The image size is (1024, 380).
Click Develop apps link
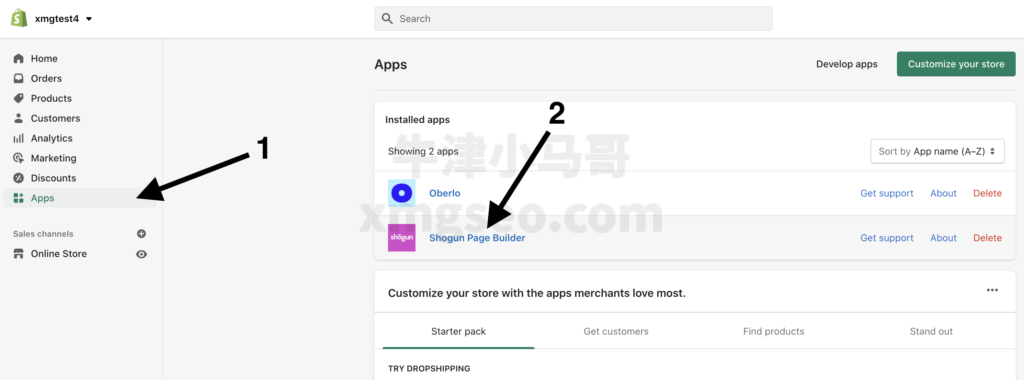click(x=847, y=64)
